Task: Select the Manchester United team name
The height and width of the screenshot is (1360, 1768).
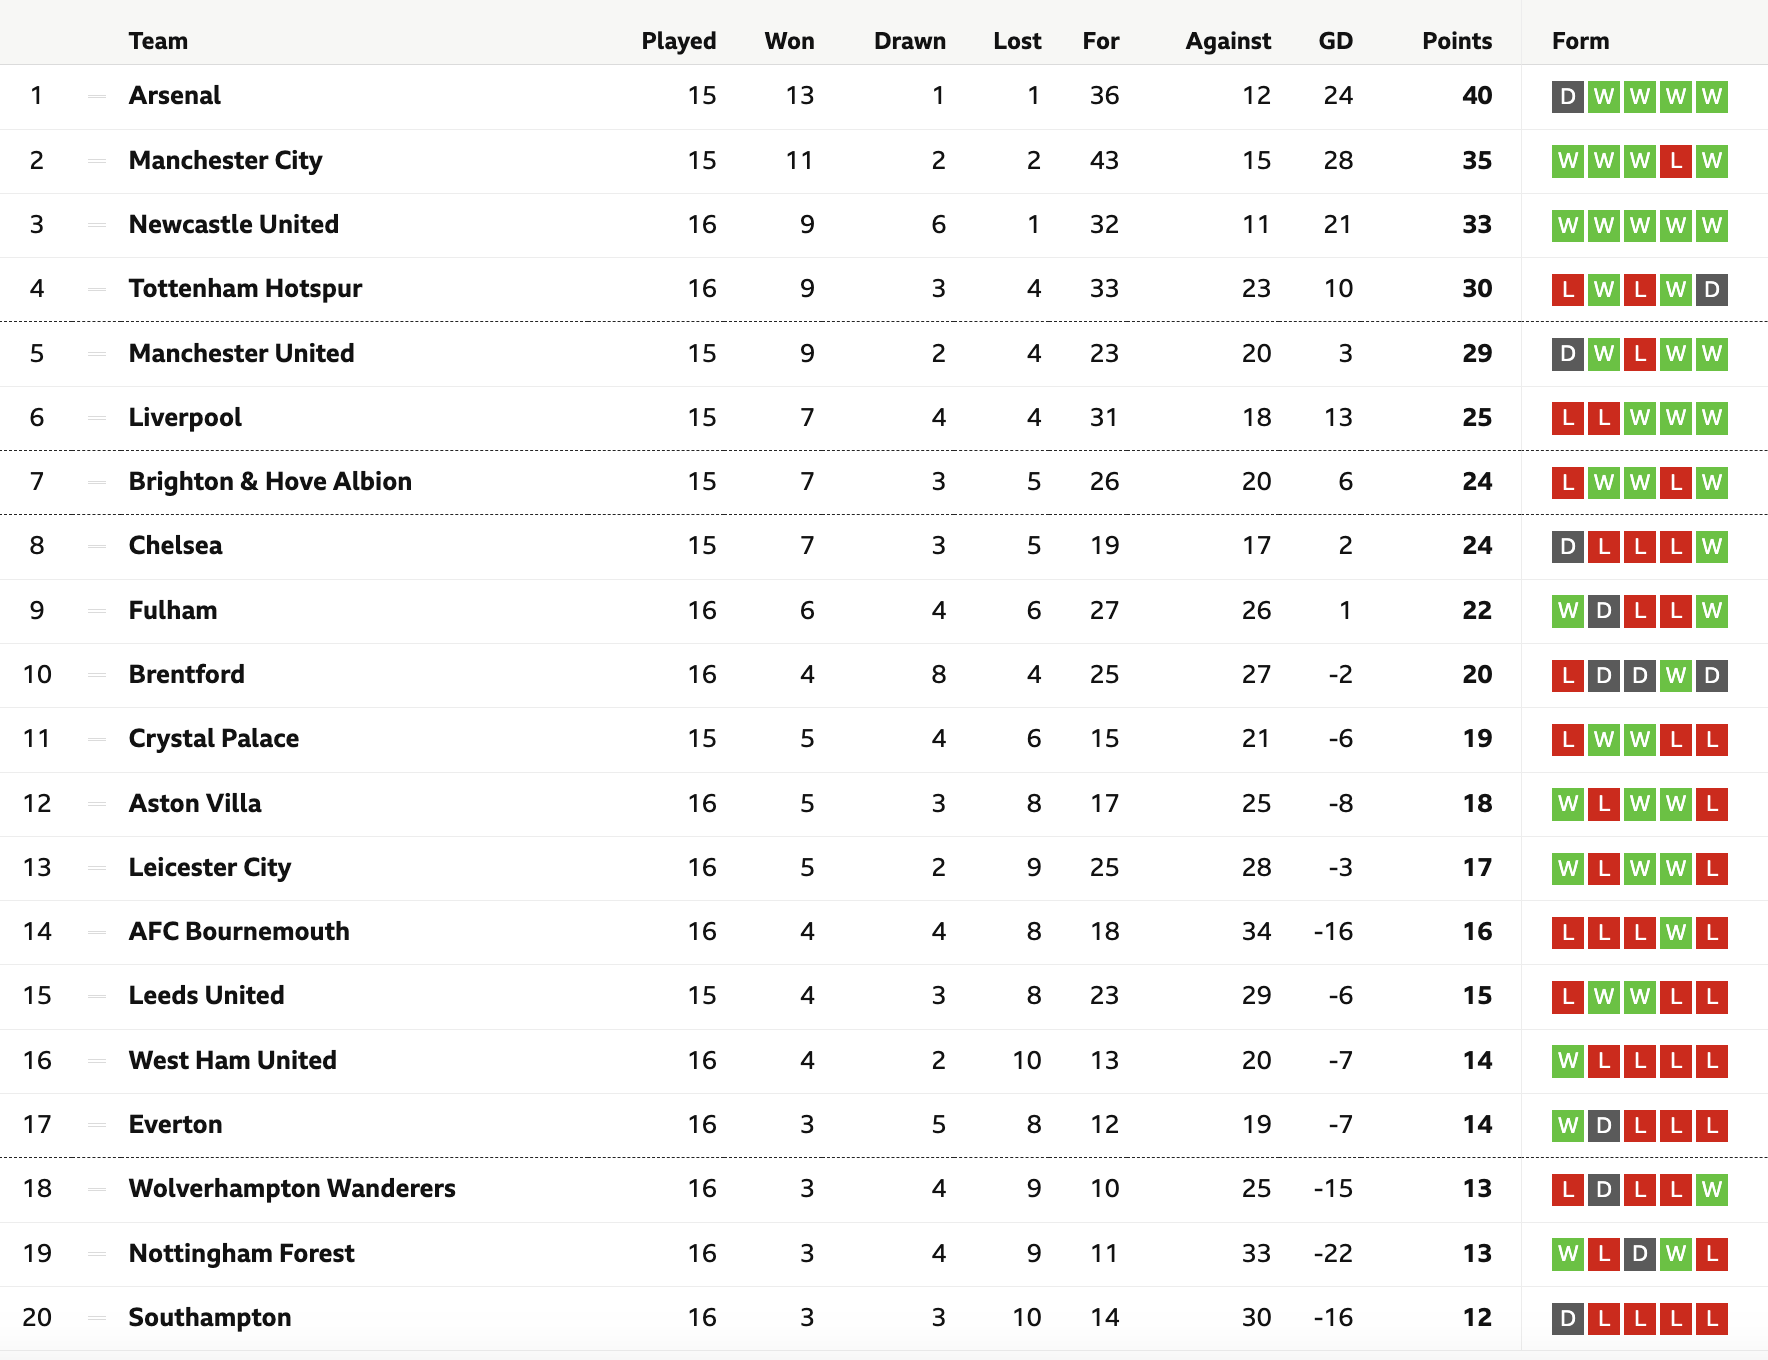Action: coord(241,353)
